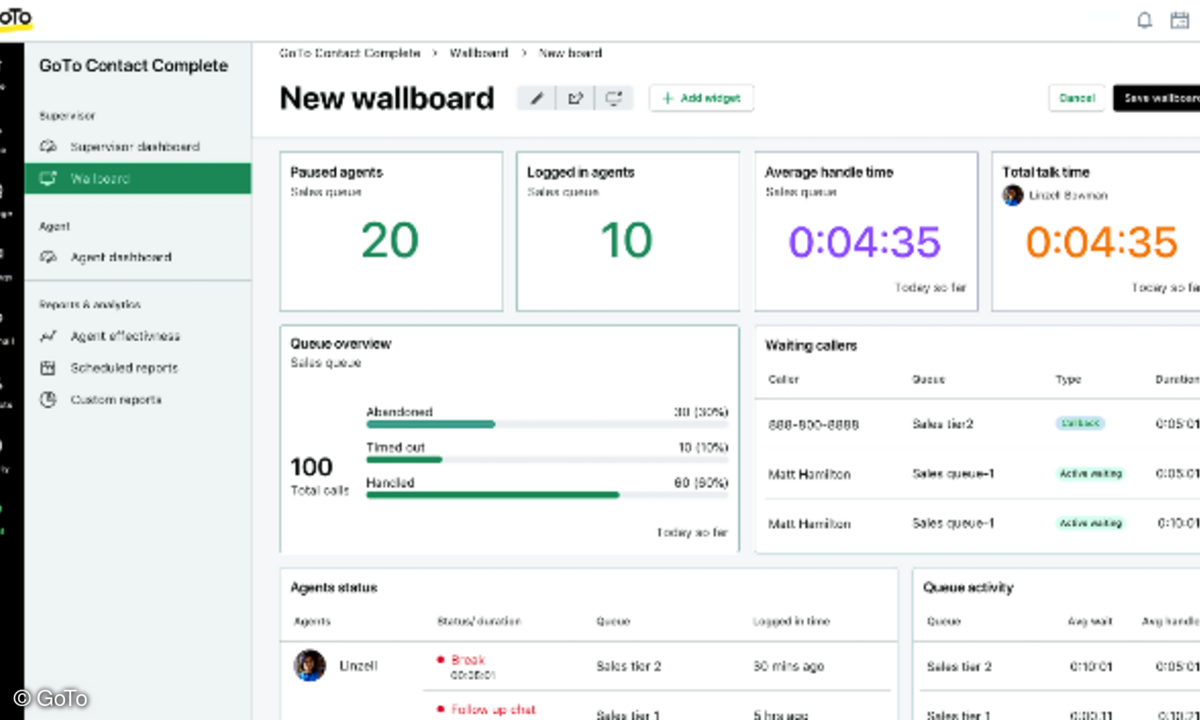Click the Logged in time column header

791,622
